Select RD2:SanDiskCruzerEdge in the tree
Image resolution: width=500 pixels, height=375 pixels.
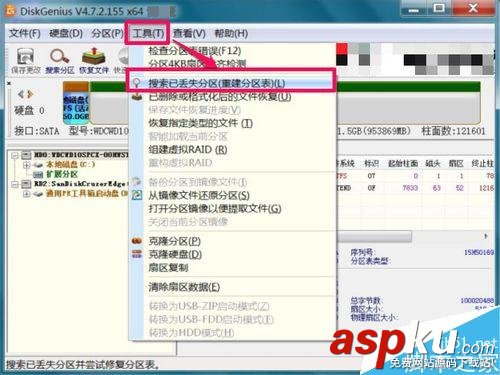(80, 184)
